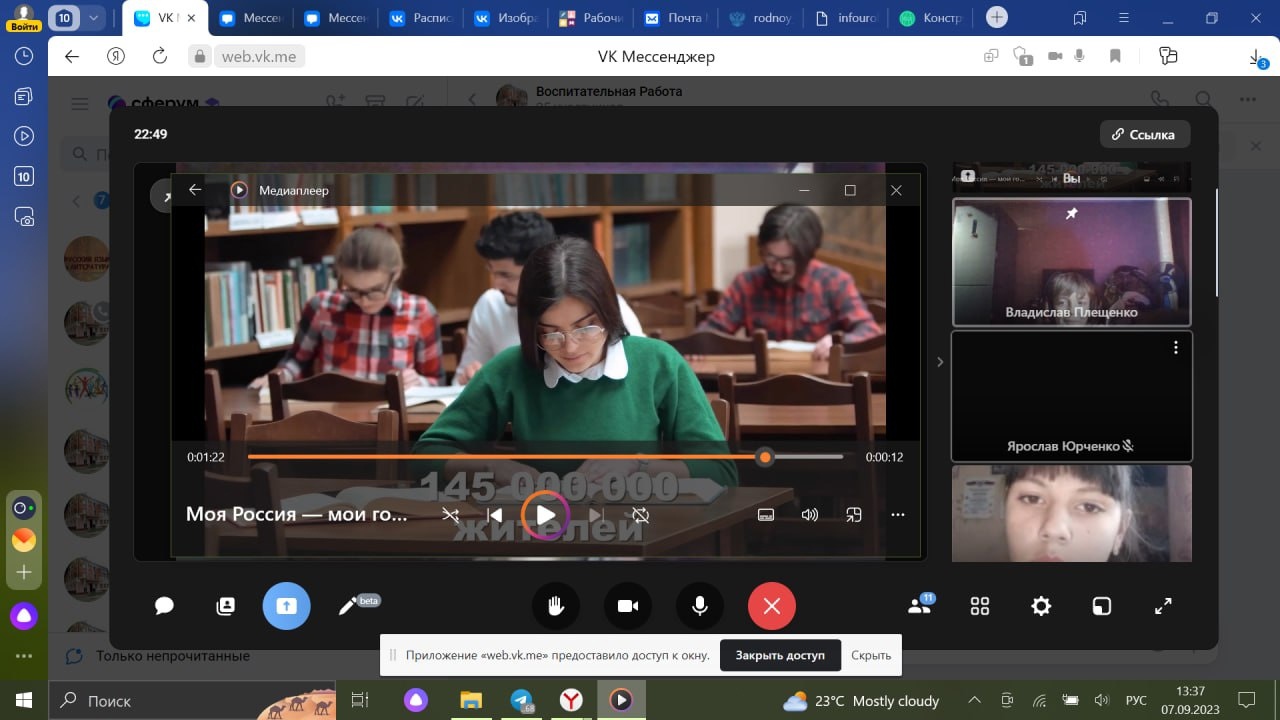Open a new browser tab
This screenshot has height=720, width=1280.
tap(997, 17)
